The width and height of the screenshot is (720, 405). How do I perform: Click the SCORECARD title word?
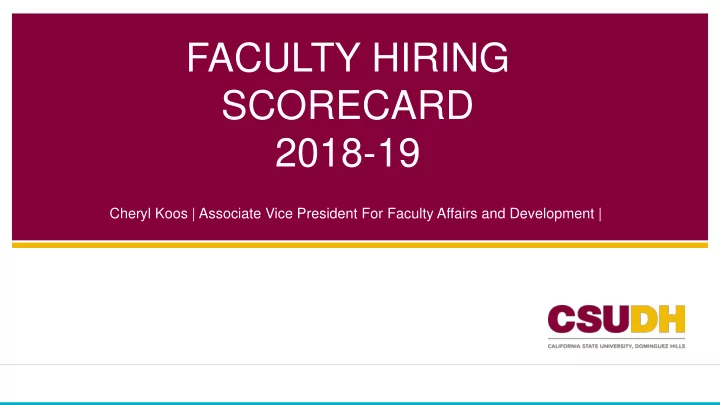point(348,105)
